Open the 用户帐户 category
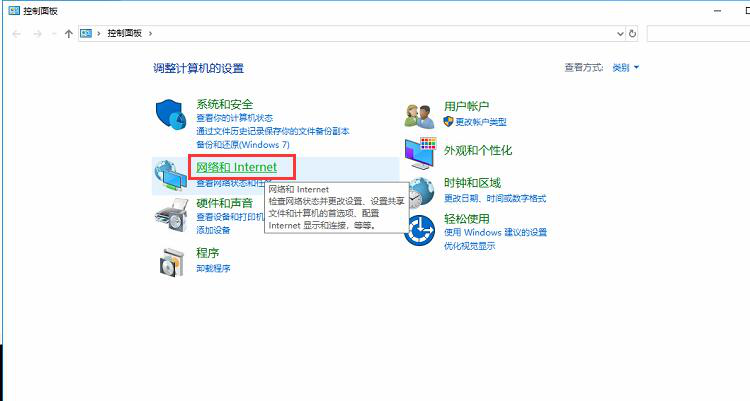This screenshot has width=750, height=401. [466, 106]
